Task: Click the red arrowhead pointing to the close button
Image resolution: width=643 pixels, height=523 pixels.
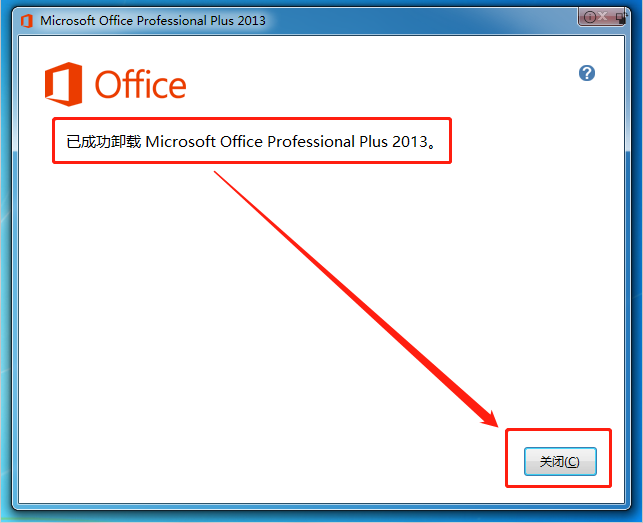Action: point(488,418)
